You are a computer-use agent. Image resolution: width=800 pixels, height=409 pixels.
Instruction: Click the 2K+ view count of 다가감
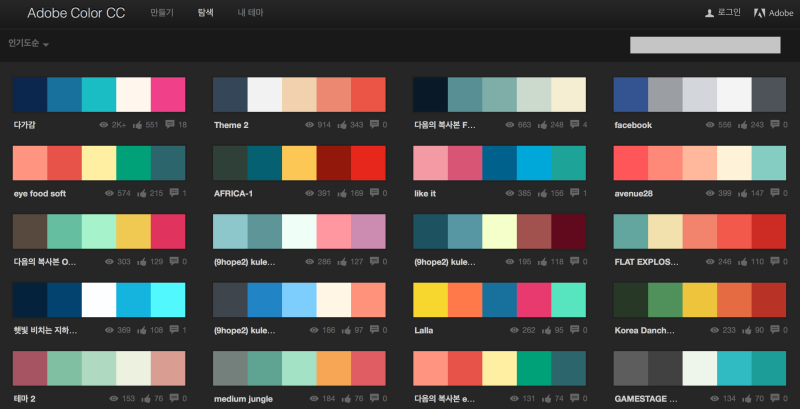coord(120,125)
